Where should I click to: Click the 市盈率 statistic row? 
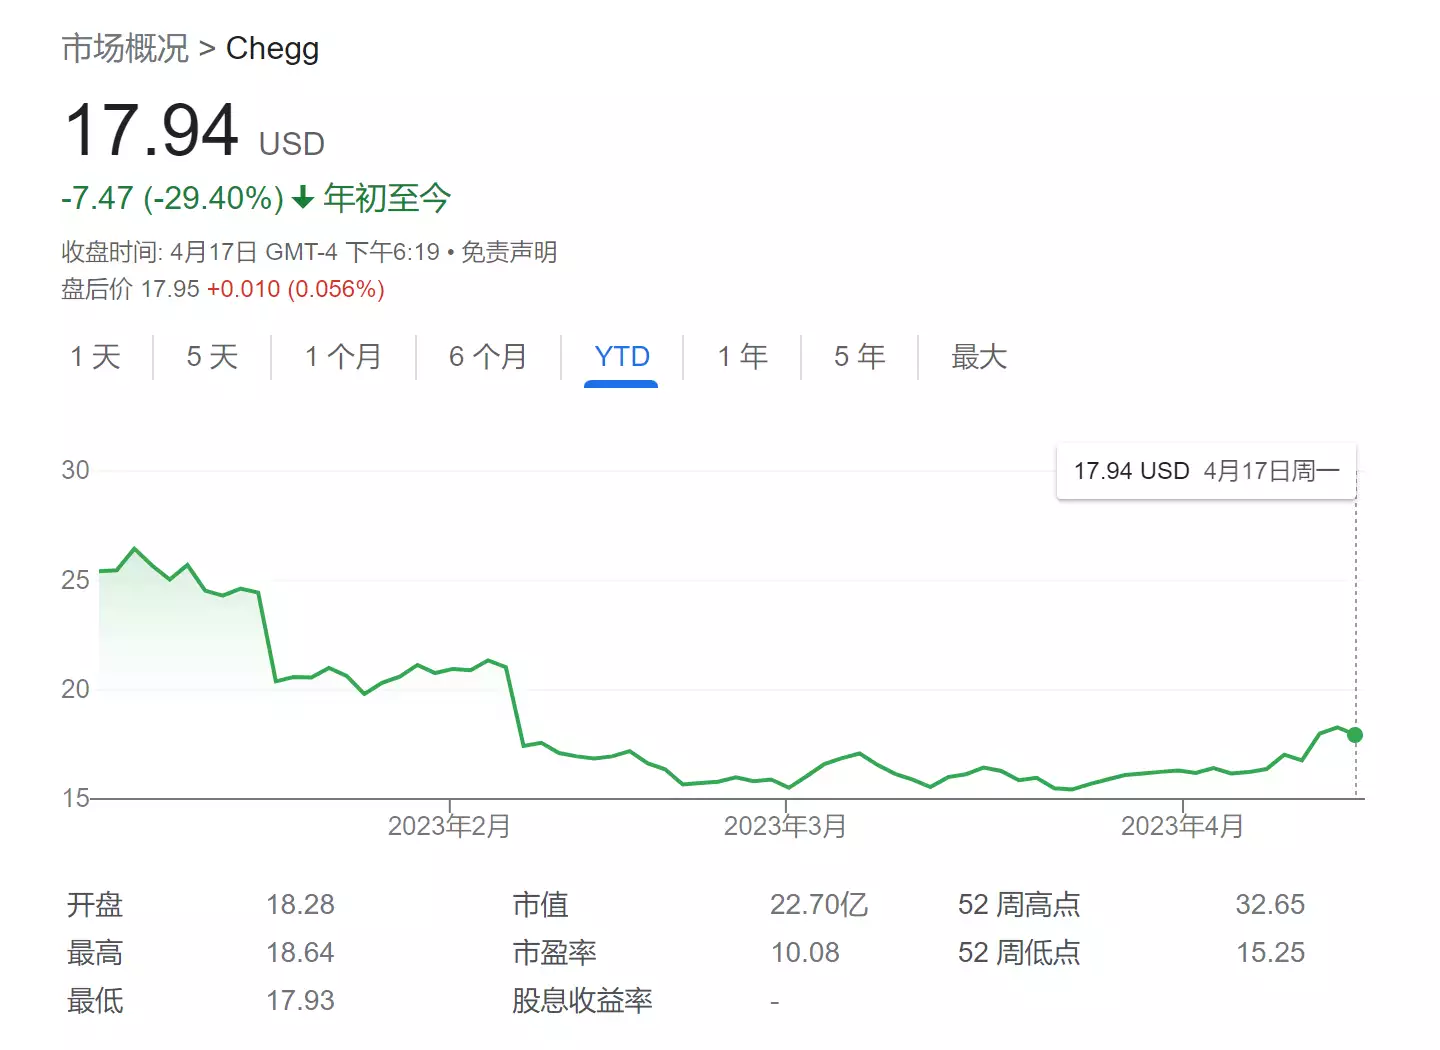[x=556, y=952]
